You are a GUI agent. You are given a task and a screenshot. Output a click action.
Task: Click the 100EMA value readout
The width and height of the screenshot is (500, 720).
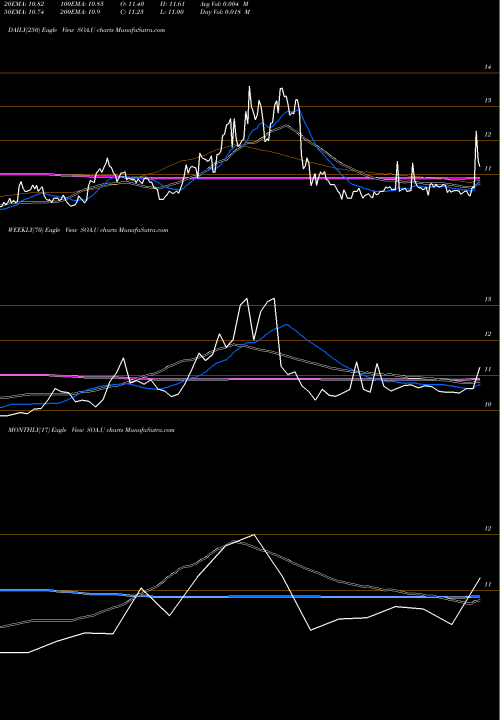coord(82,4)
